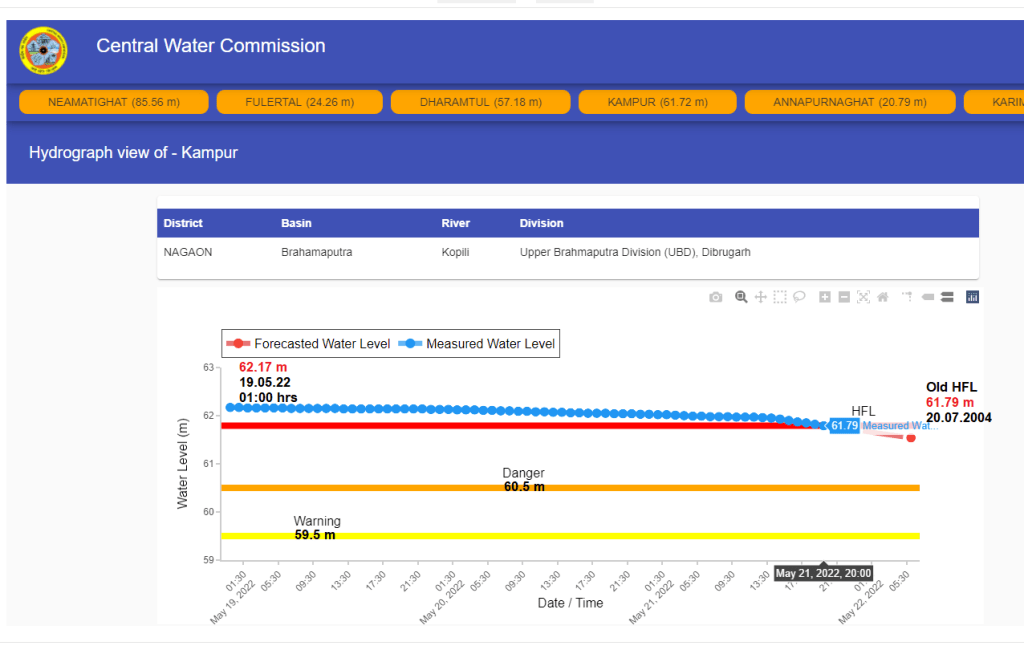Reset axes with the home icon

882,297
